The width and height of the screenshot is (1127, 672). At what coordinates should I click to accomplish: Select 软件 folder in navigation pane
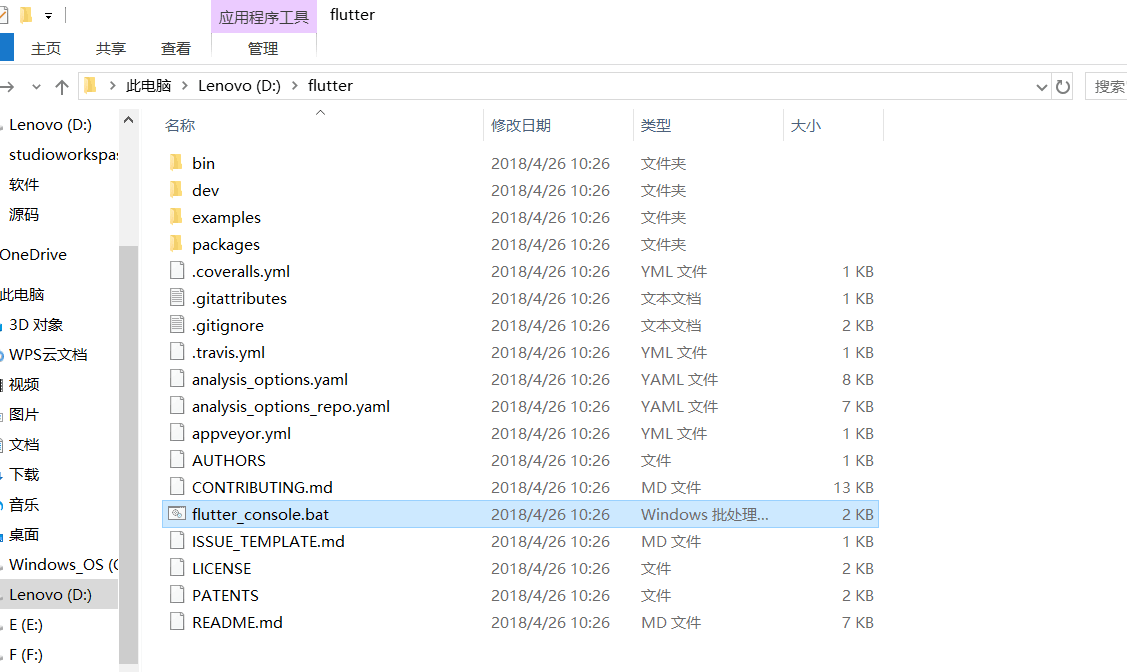[24, 185]
